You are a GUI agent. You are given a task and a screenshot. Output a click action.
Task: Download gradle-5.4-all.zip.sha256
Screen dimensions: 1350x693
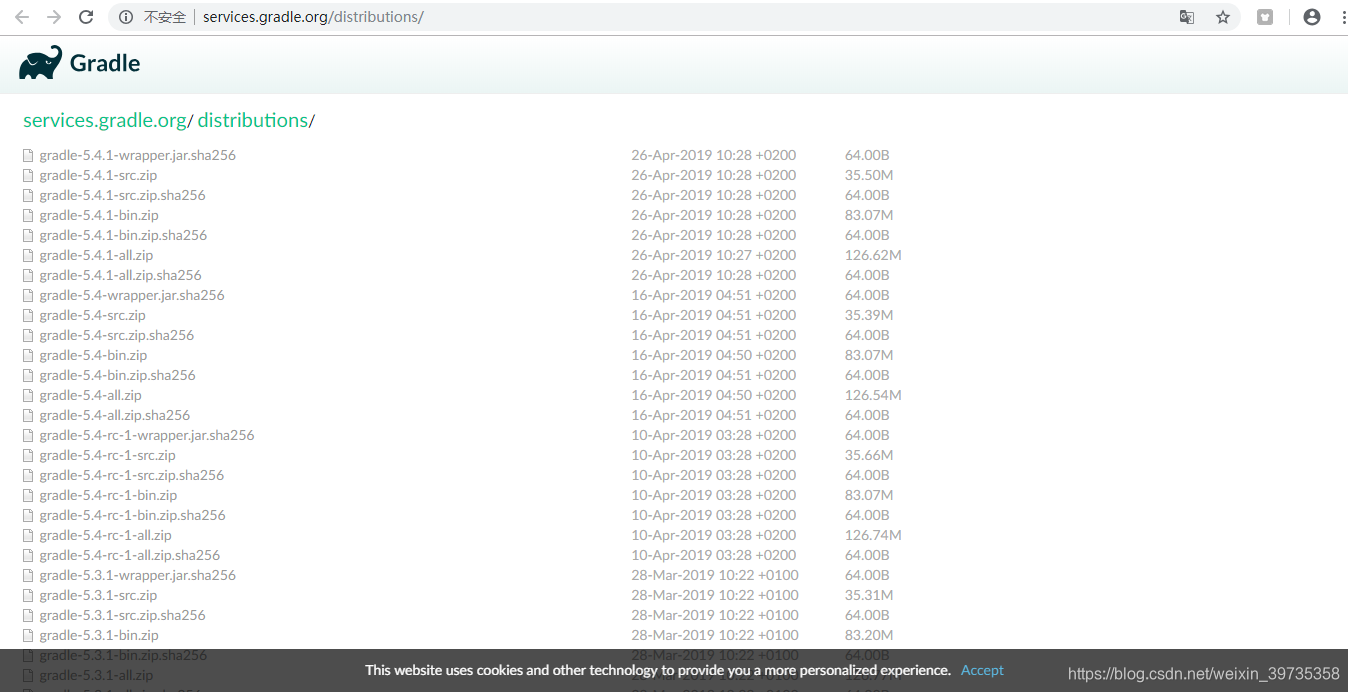point(115,415)
